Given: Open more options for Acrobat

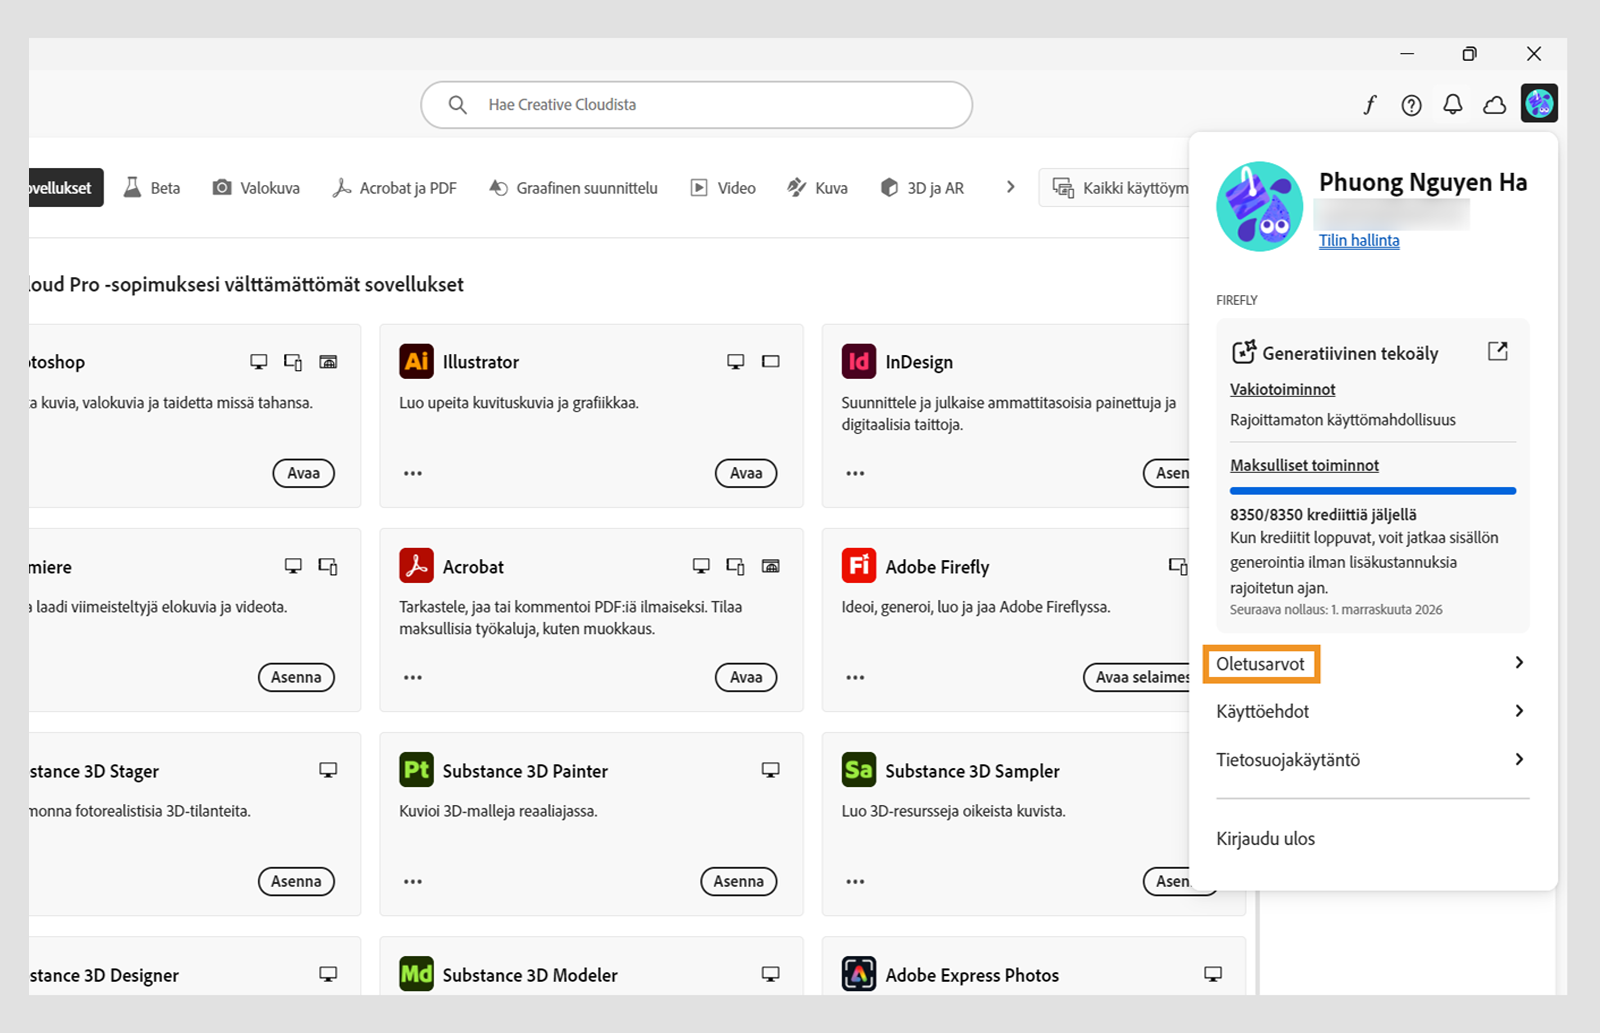Looking at the screenshot, I should 413,677.
